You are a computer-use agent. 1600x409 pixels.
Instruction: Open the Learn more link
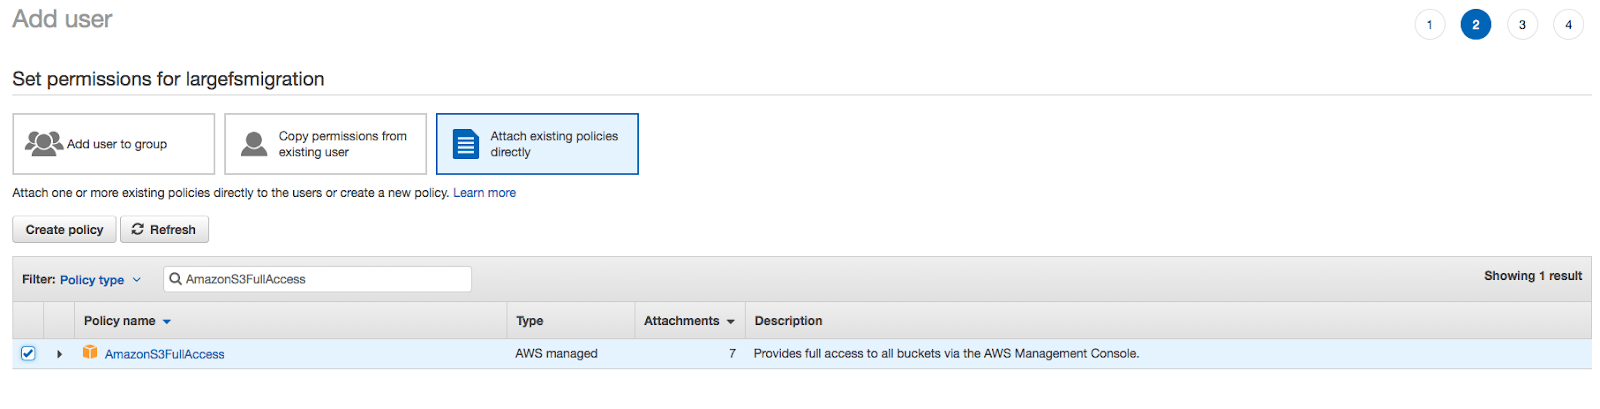[484, 193]
